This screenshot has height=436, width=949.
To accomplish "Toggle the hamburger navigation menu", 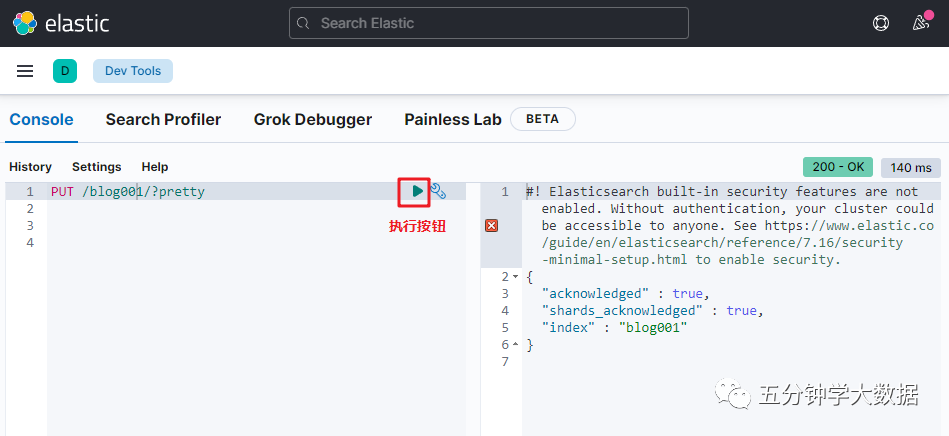I will 25,70.
